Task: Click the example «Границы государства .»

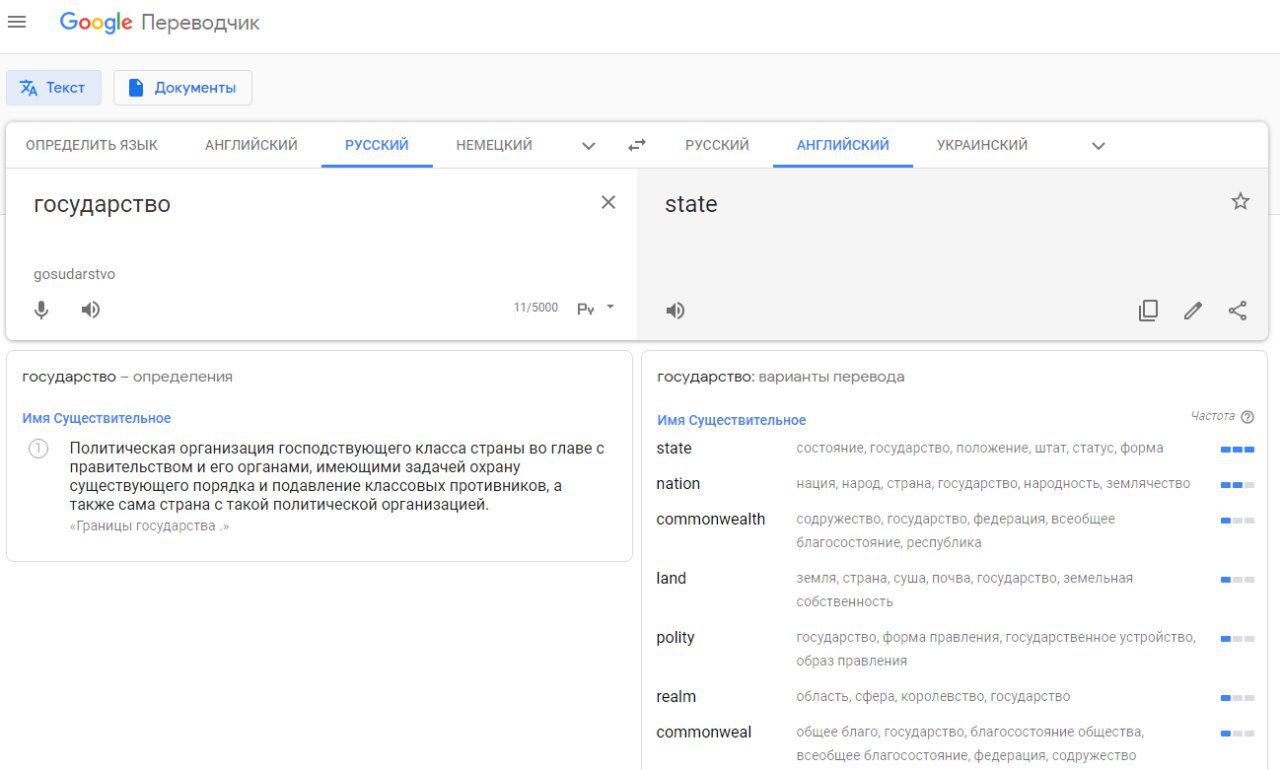Action: pos(149,527)
